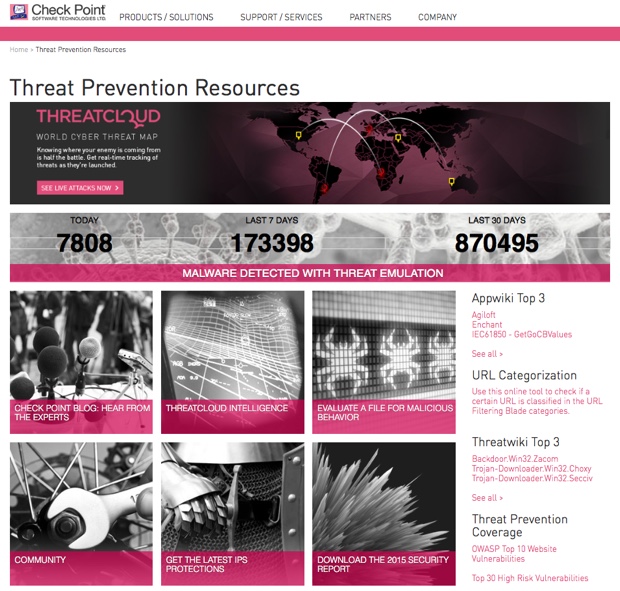Open the IEC61850 - GetGoCBValues link
This screenshot has height=591, width=620.
[x=522, y=334]
